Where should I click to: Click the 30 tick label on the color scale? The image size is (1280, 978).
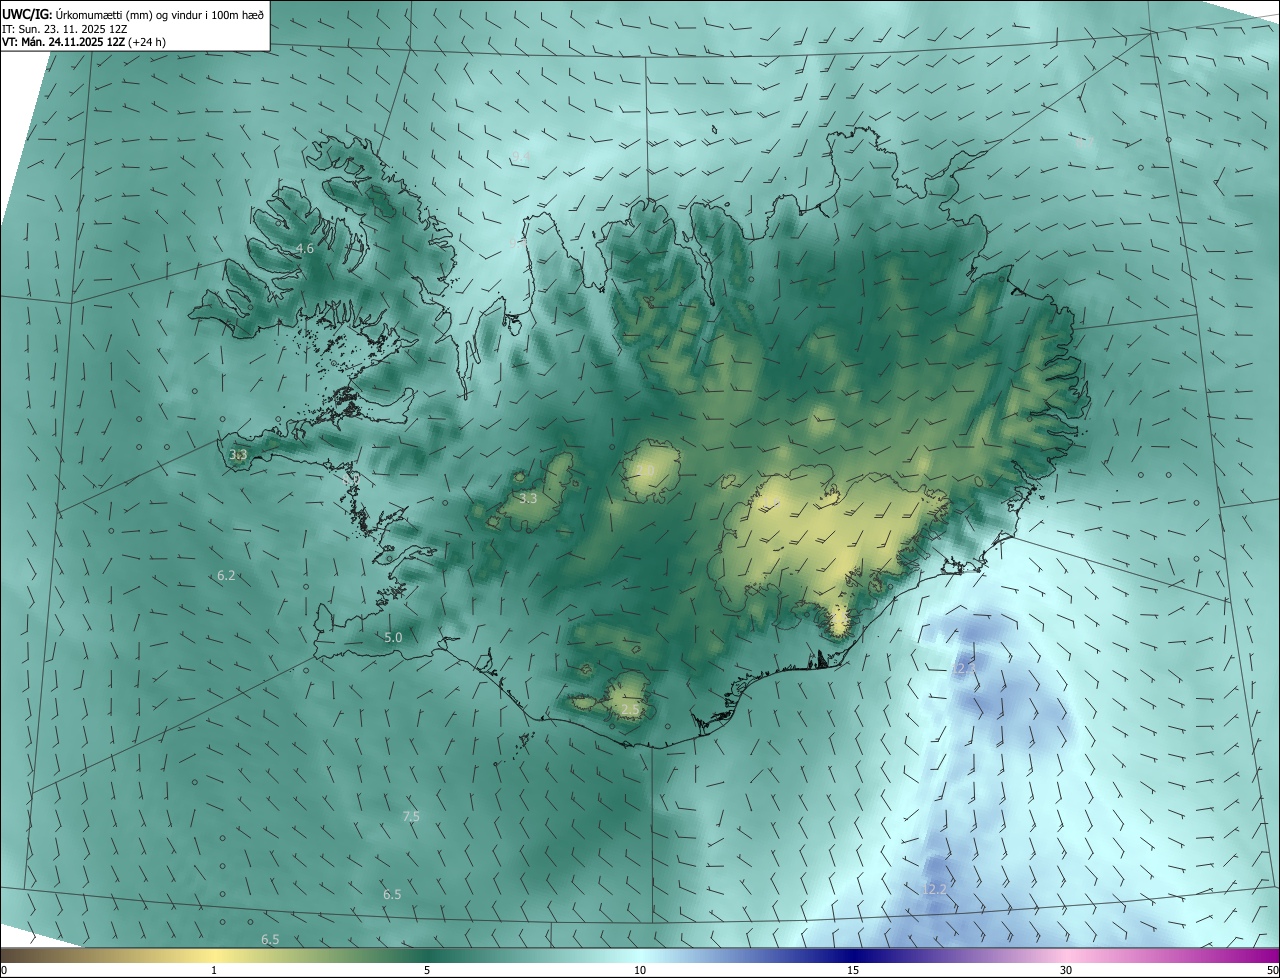[x=1066, y=970]
